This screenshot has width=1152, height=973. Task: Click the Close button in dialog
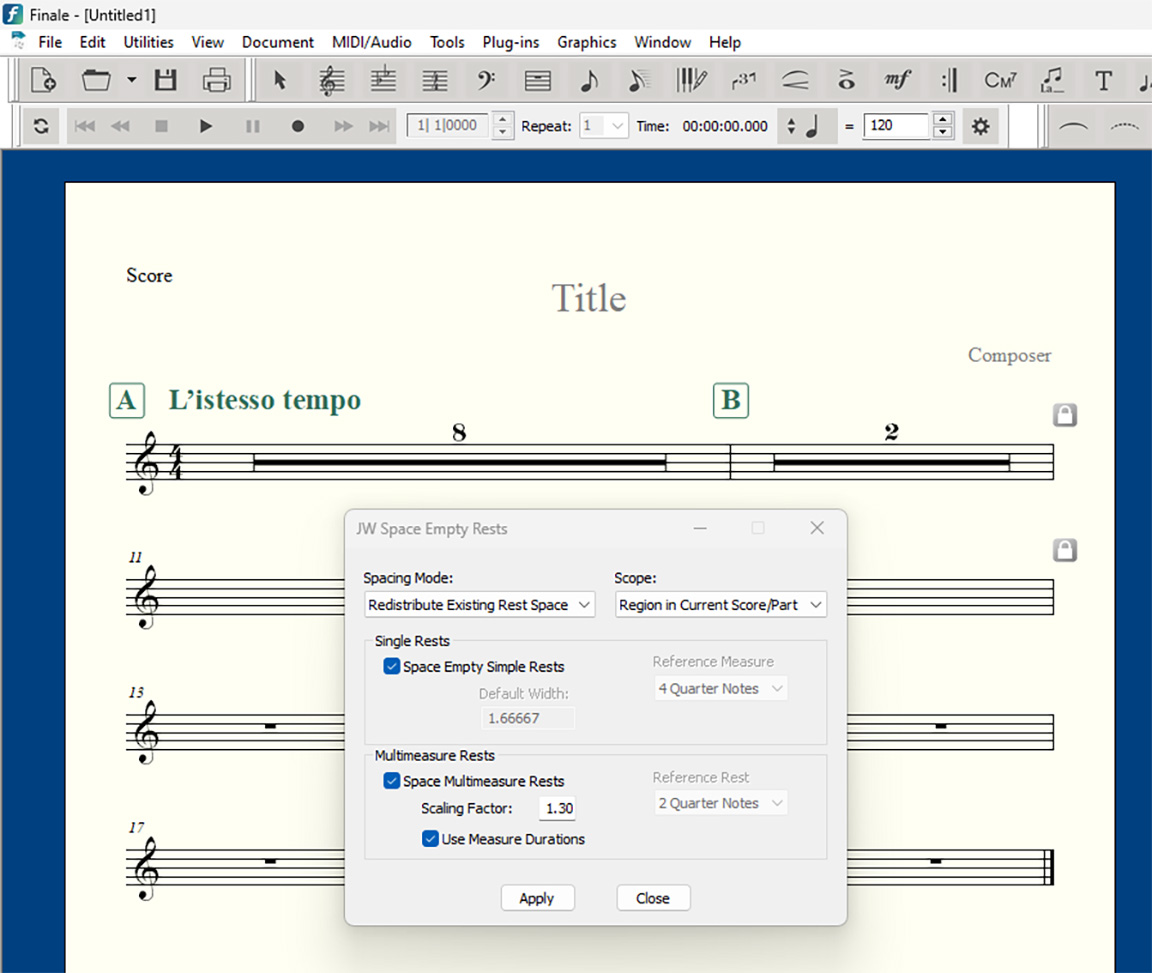[x=653, y=898]
